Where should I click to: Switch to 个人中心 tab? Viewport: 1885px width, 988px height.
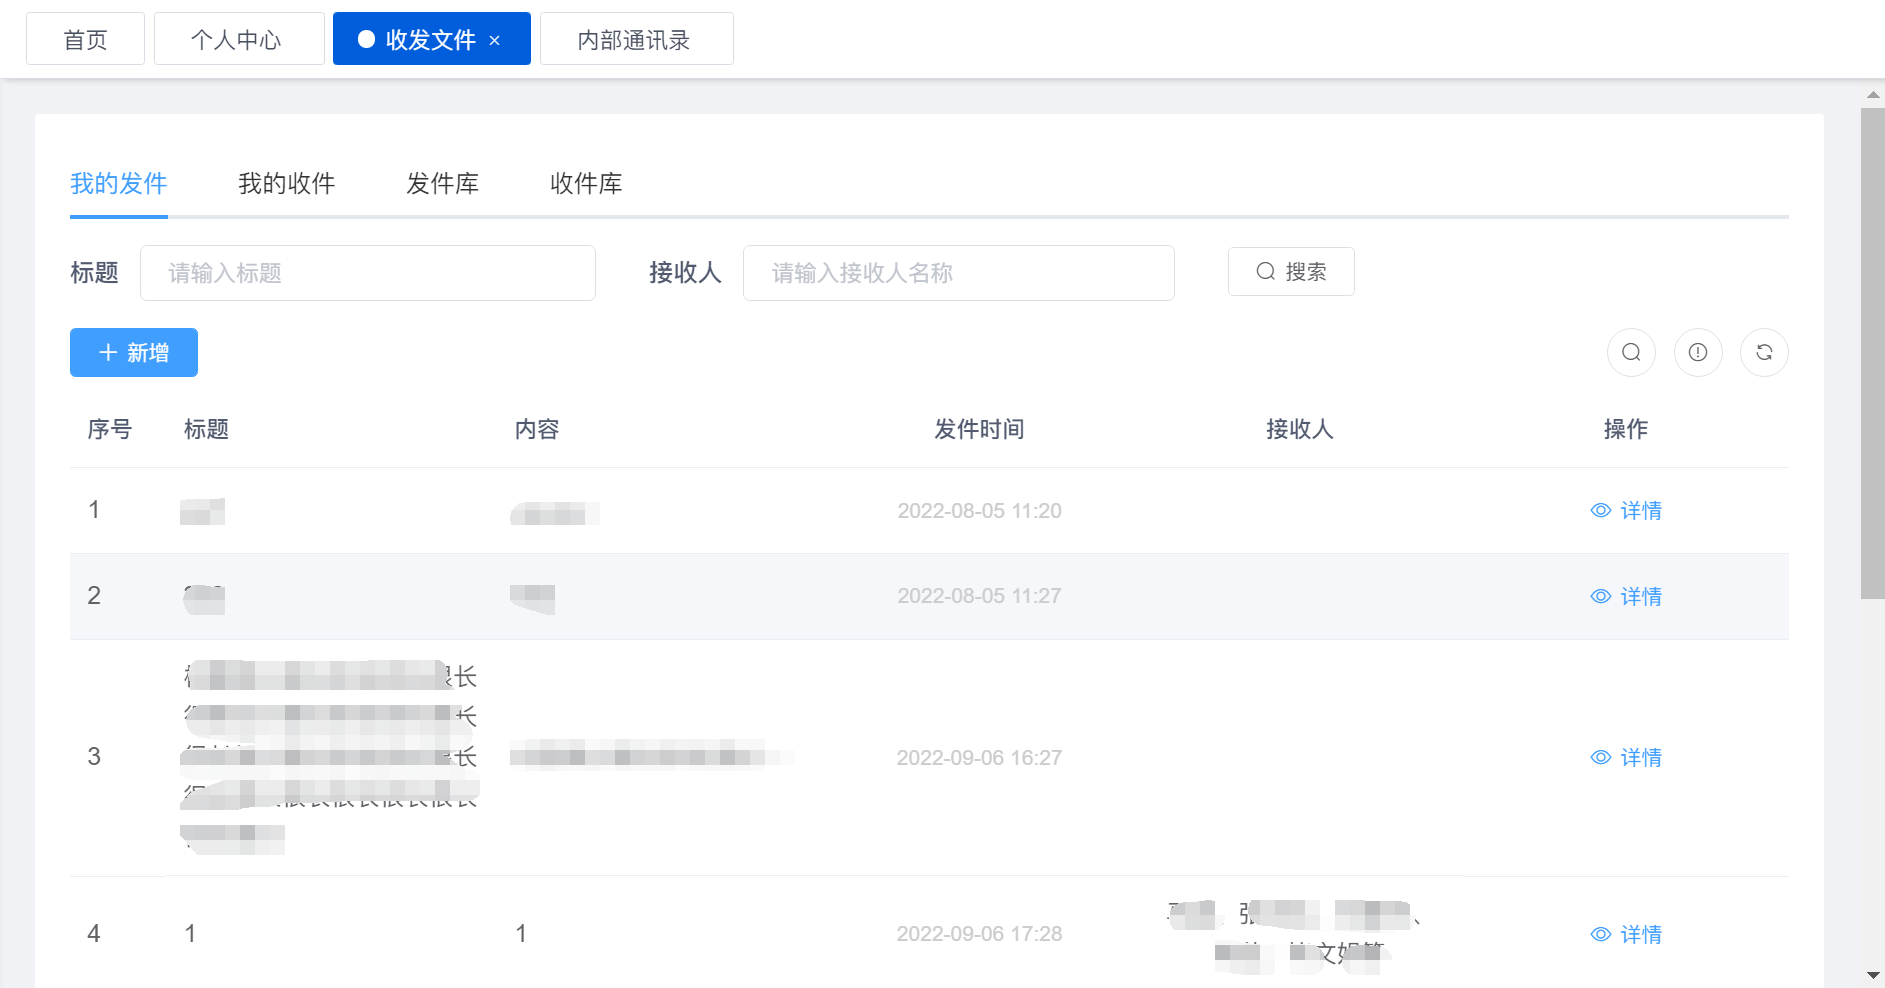[x=238, y=39]
